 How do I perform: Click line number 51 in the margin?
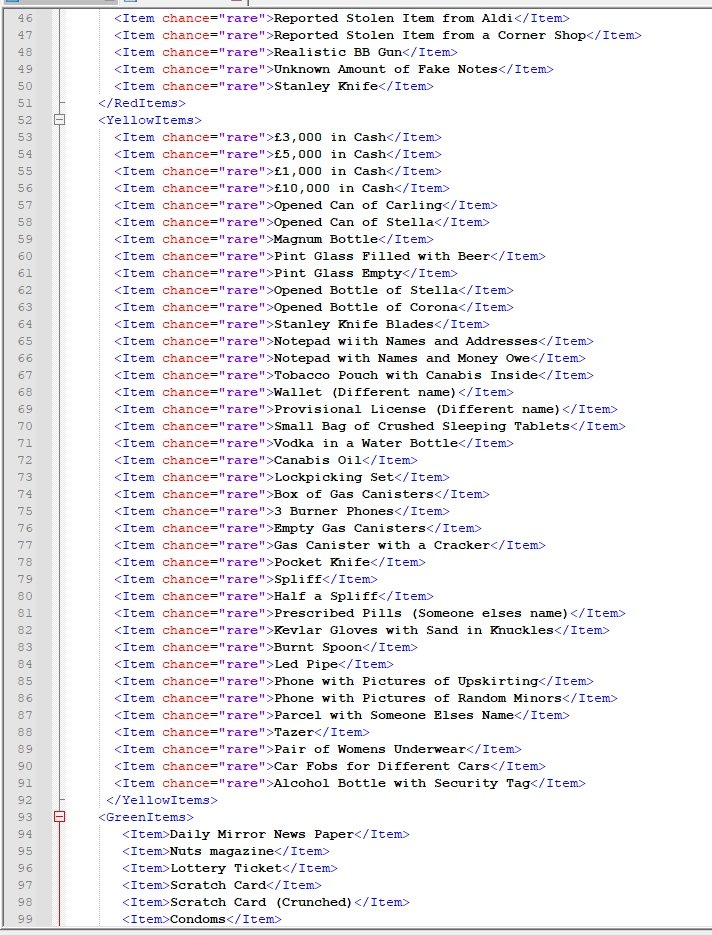24,103
